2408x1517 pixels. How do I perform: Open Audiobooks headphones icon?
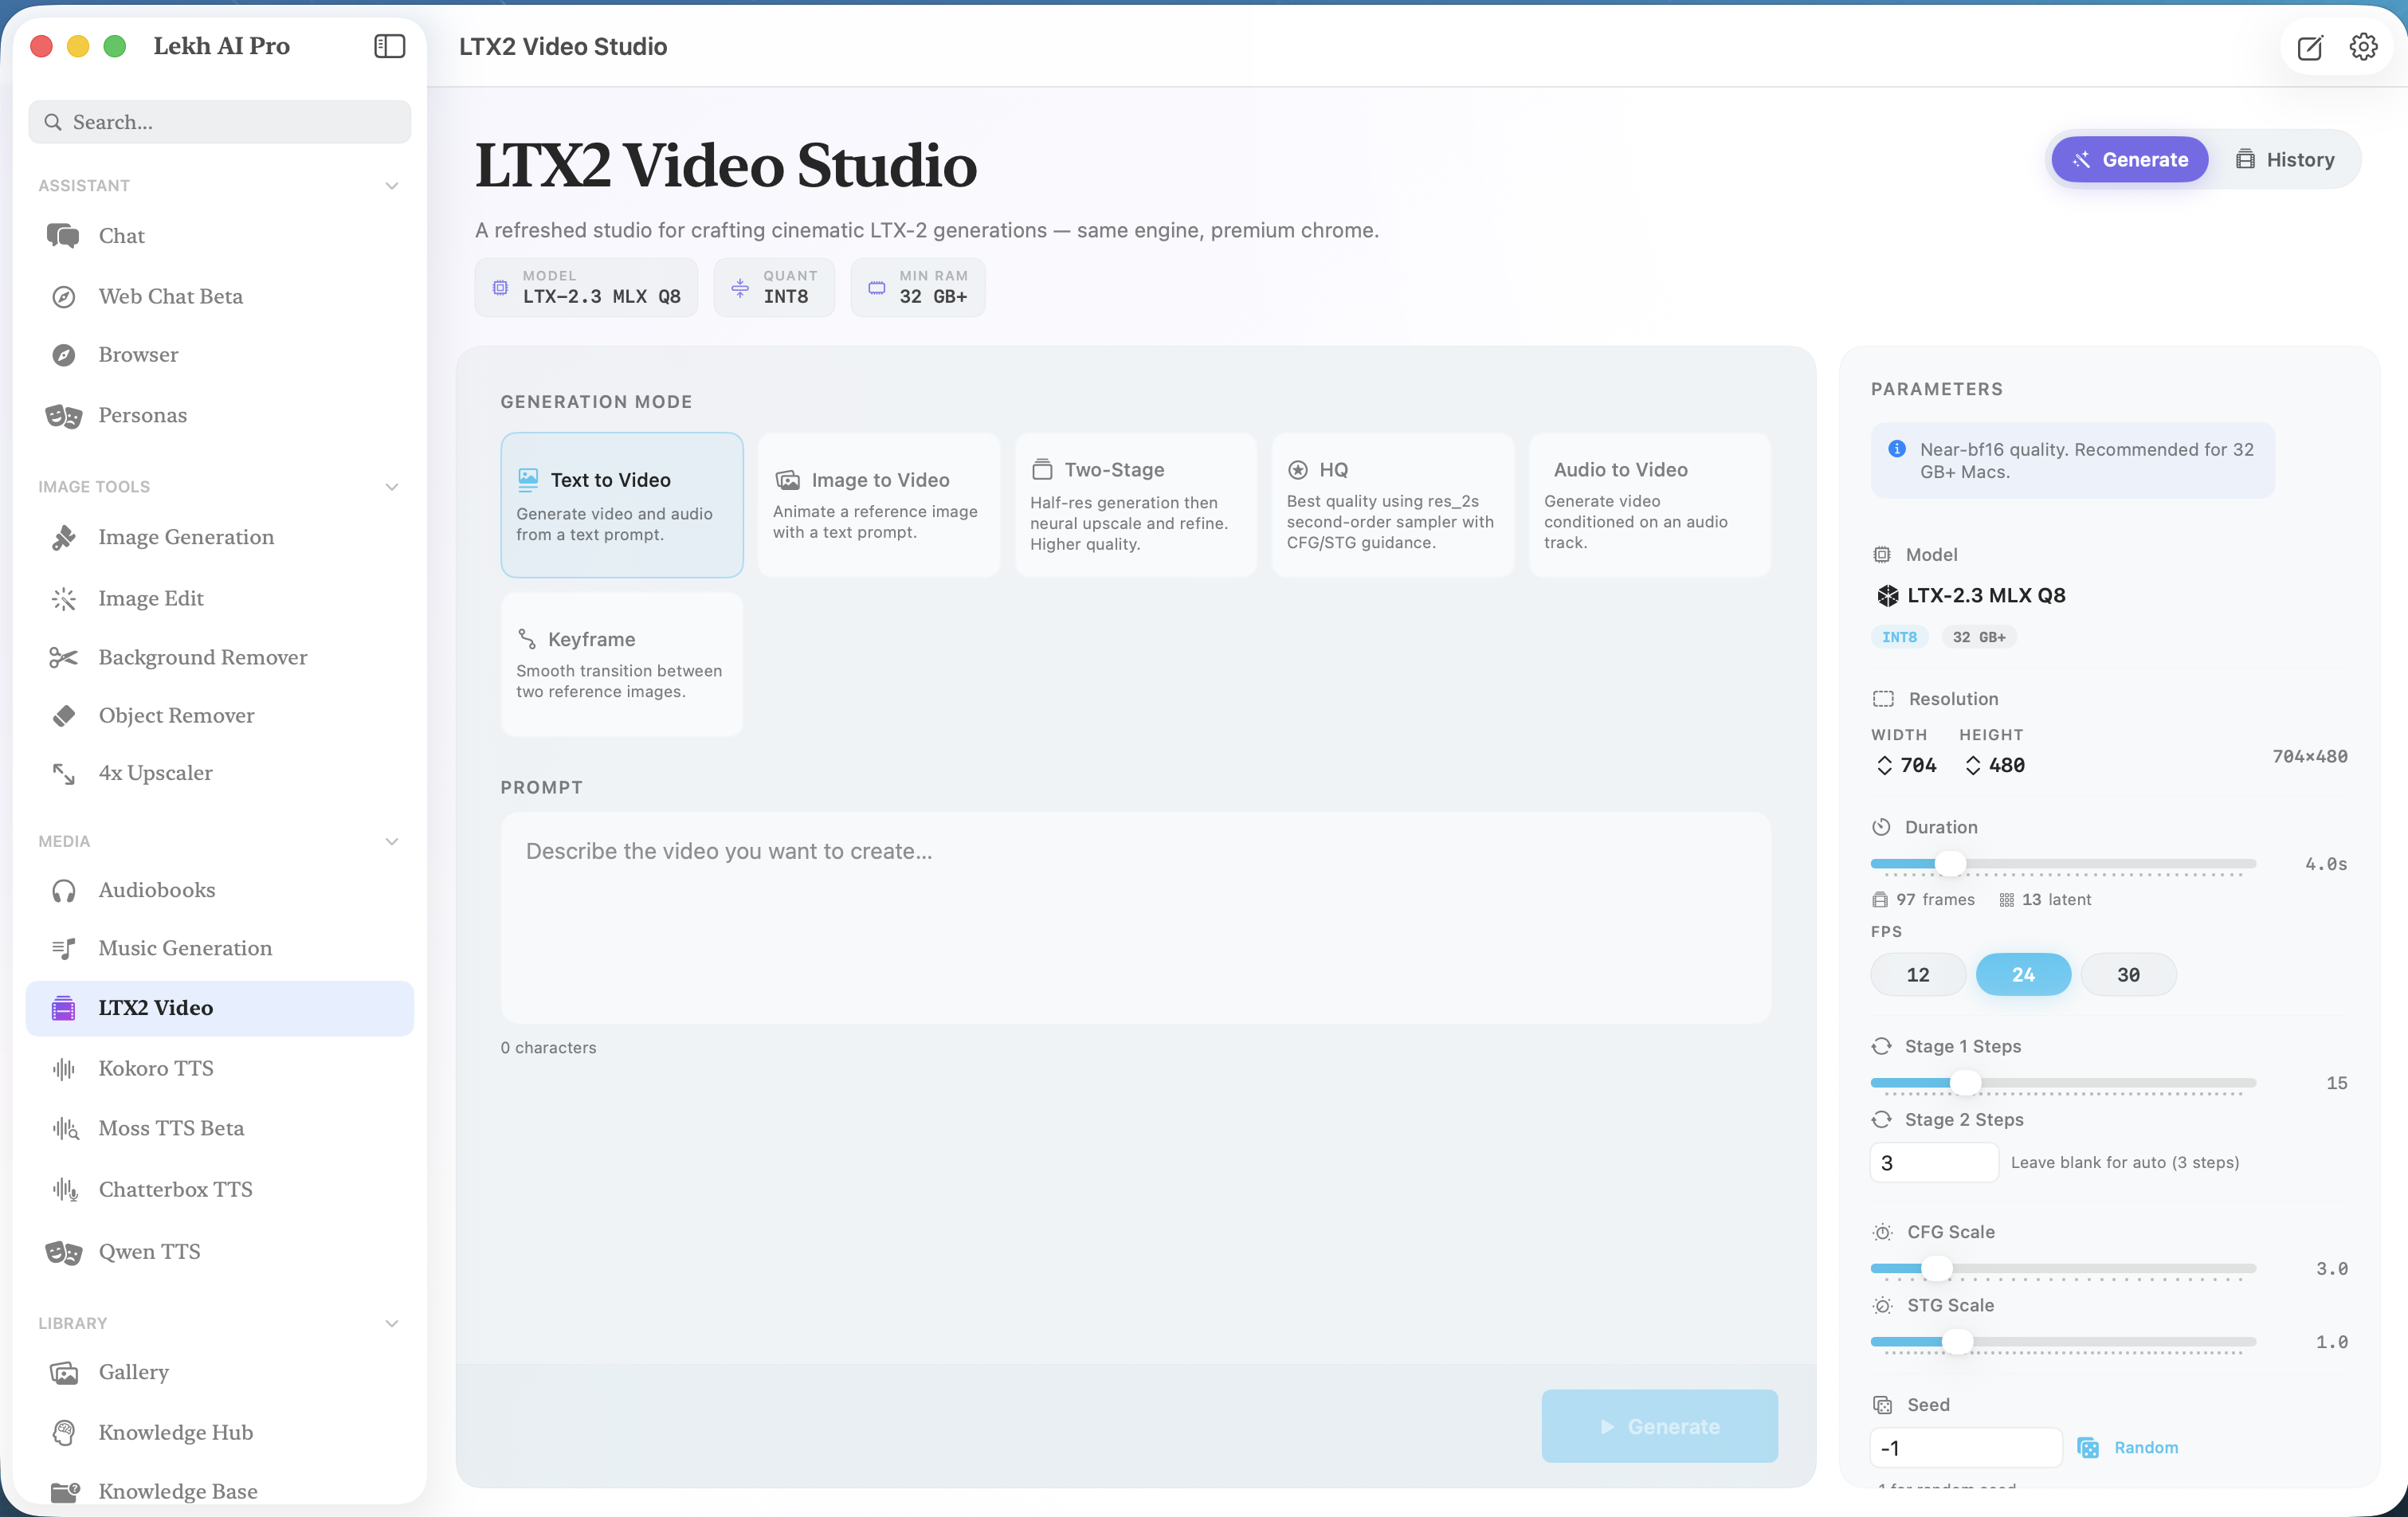[64, 890]
